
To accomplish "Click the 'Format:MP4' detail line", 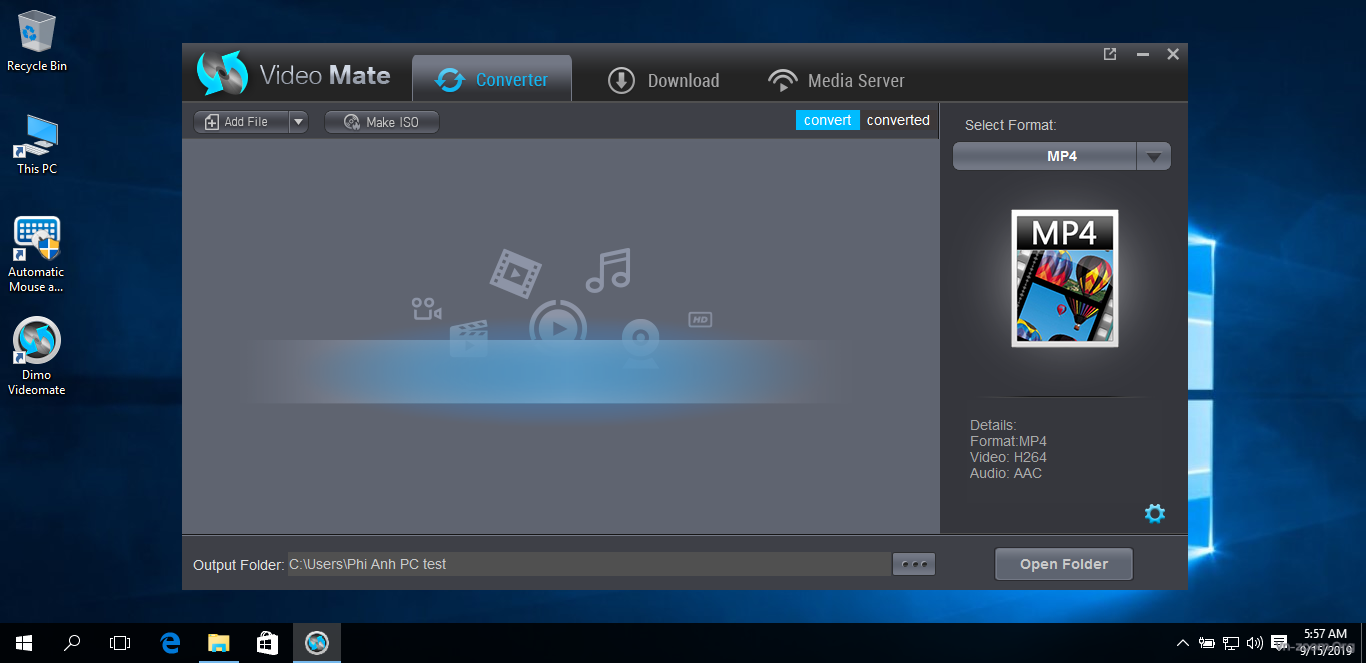I will [1008, 441].
